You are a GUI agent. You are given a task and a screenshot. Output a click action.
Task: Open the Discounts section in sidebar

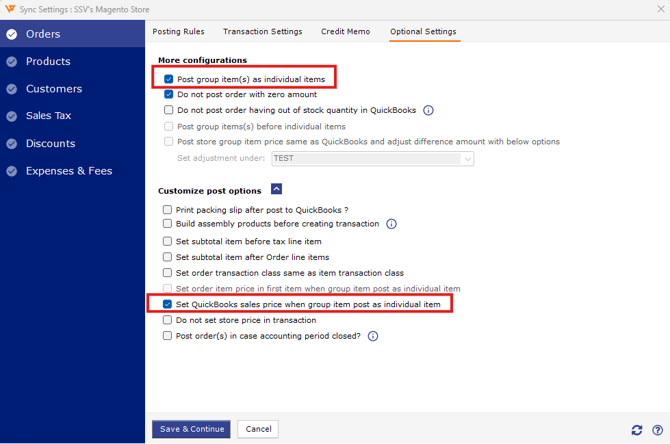72,144
